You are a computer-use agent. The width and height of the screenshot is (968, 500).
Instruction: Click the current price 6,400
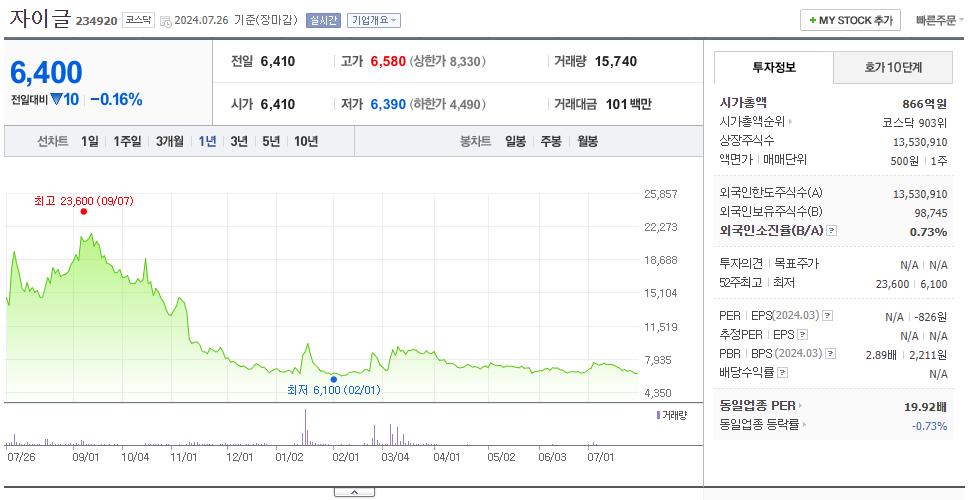tap(46, 73)
